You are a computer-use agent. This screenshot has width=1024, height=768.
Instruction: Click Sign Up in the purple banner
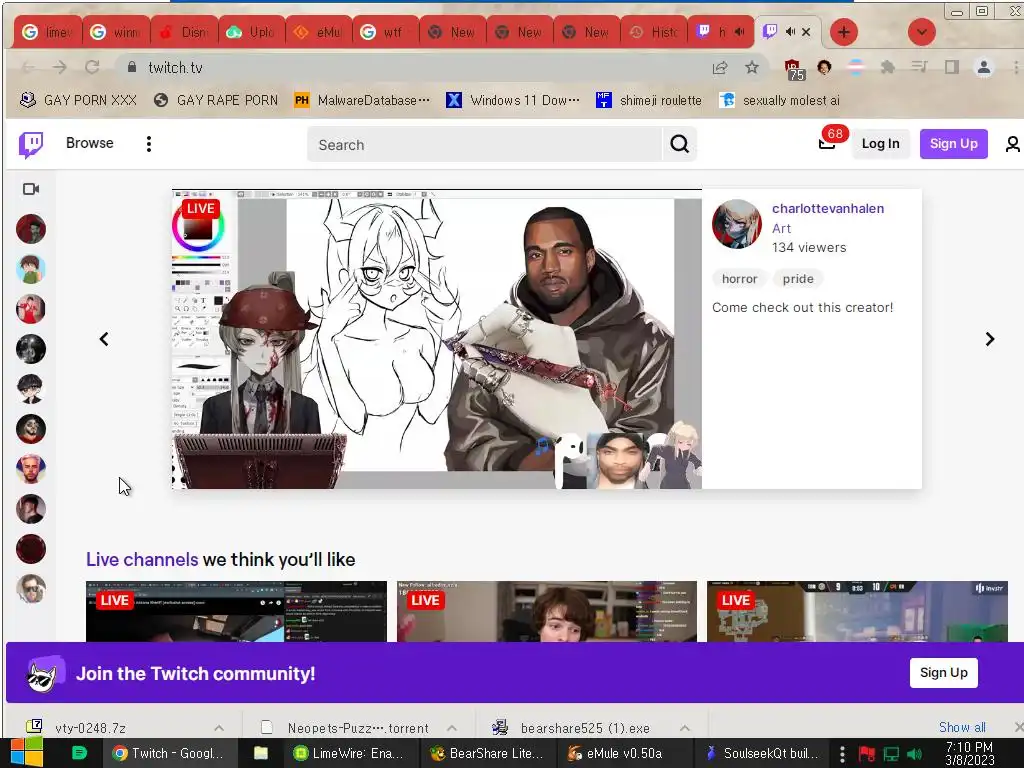point(944,673)
